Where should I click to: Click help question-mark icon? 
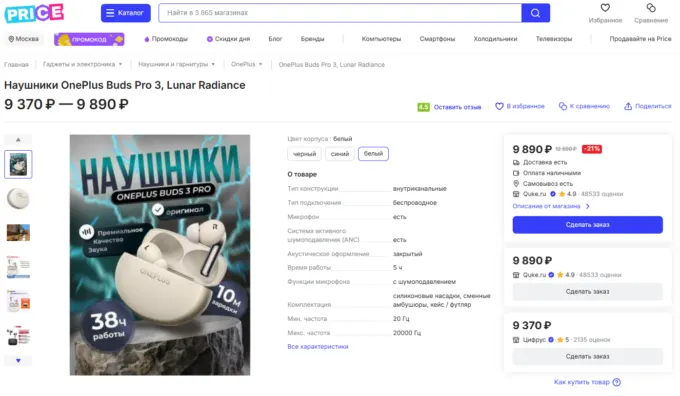(x=617, y=382)
